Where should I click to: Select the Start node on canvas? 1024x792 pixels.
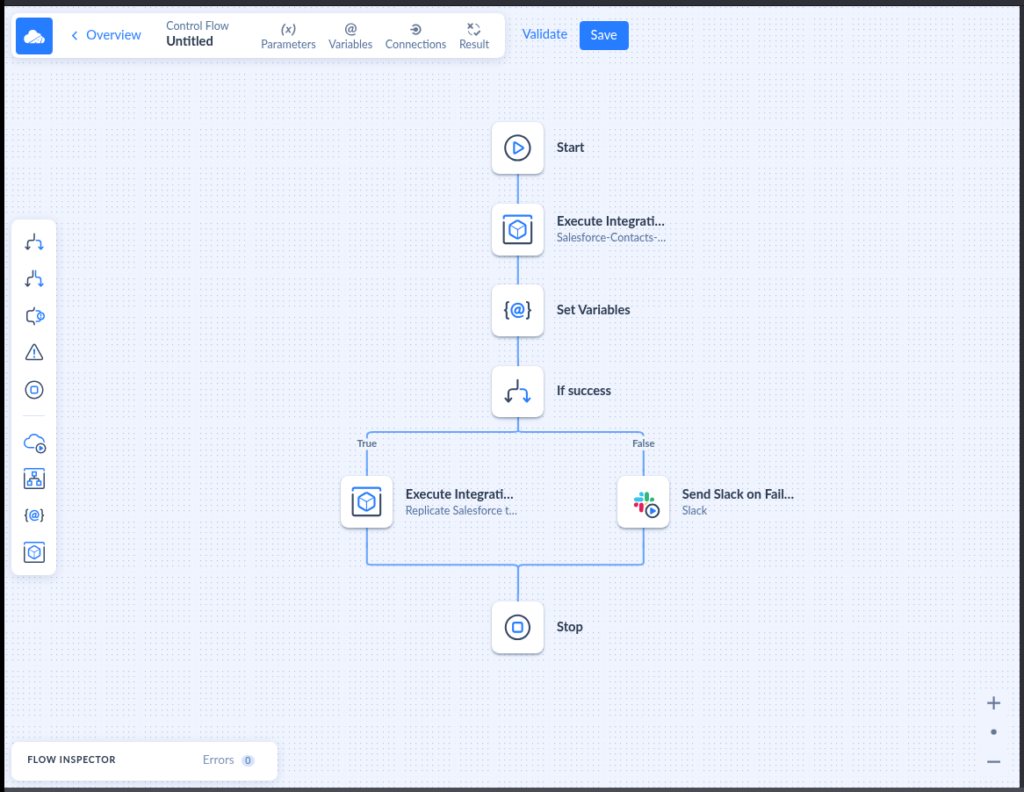[x=517, y=148]
